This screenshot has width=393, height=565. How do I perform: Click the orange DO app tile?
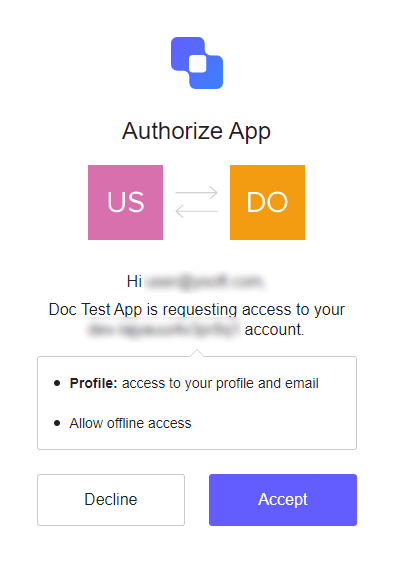[267, 202]
